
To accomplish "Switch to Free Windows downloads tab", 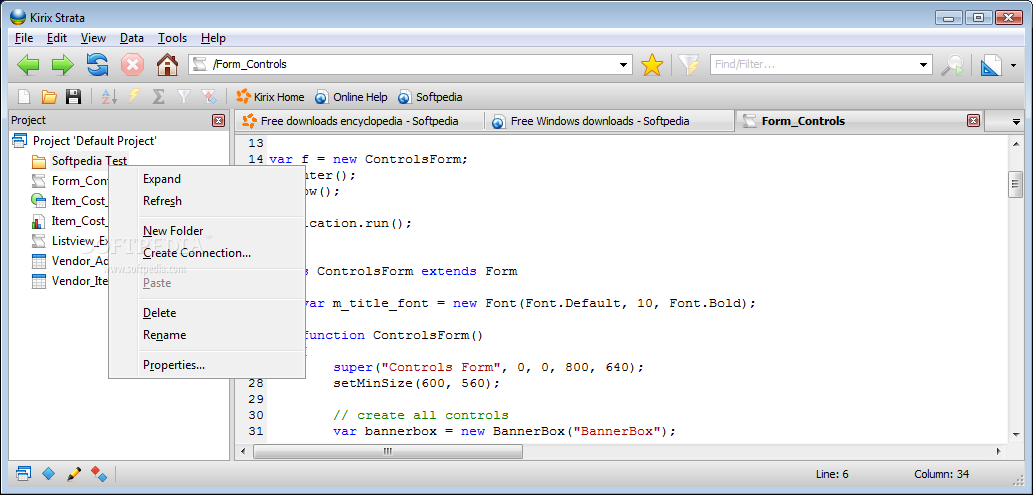I will 609,121.
